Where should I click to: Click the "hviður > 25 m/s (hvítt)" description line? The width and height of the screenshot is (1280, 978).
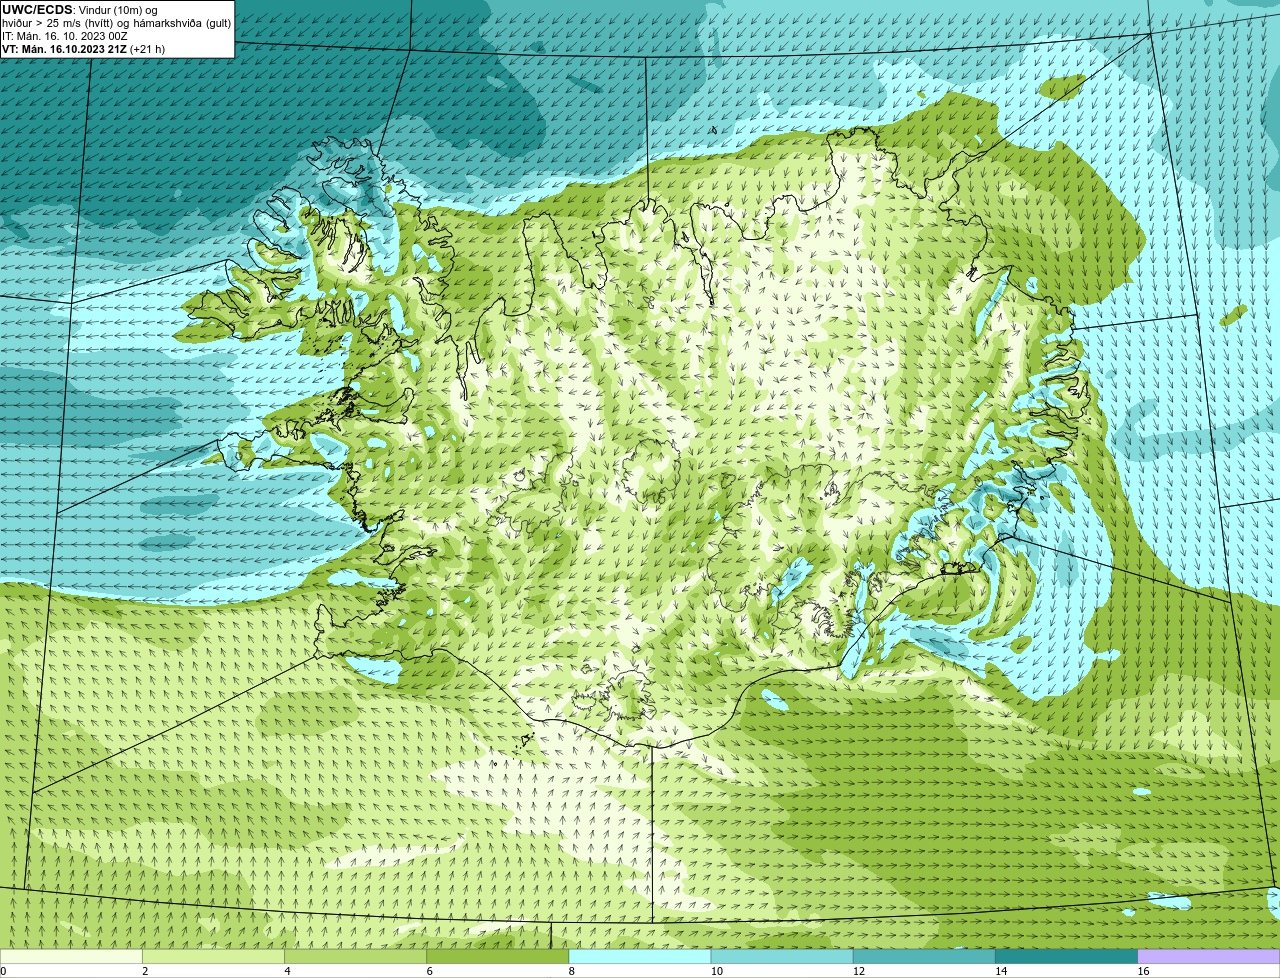[x=116, y=23]
